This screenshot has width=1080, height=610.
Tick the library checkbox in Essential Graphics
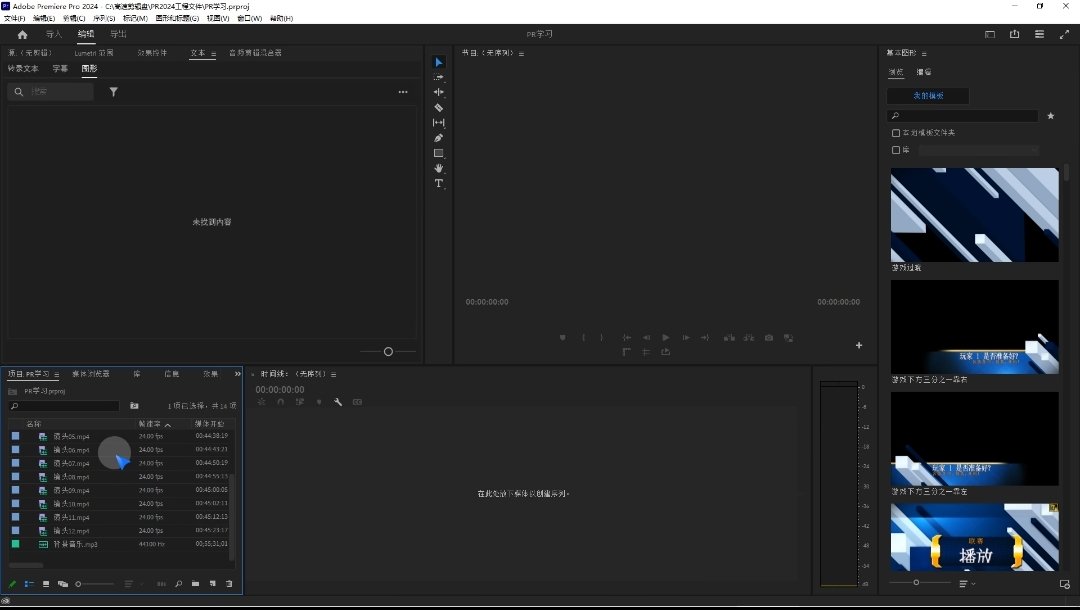pos(896,150)
